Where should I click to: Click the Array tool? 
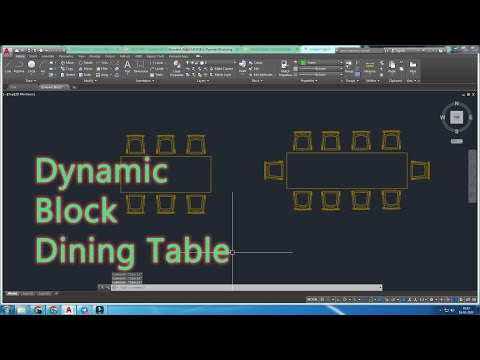click(103, 75)
